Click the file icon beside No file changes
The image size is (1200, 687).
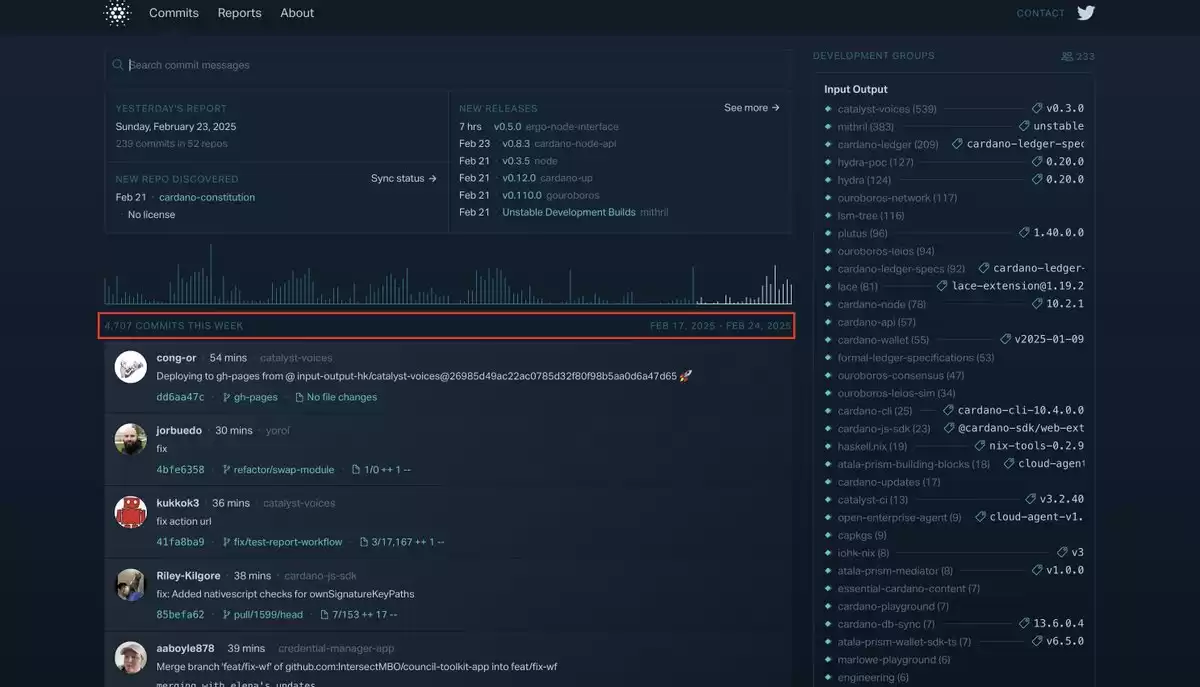pos(299,397)
